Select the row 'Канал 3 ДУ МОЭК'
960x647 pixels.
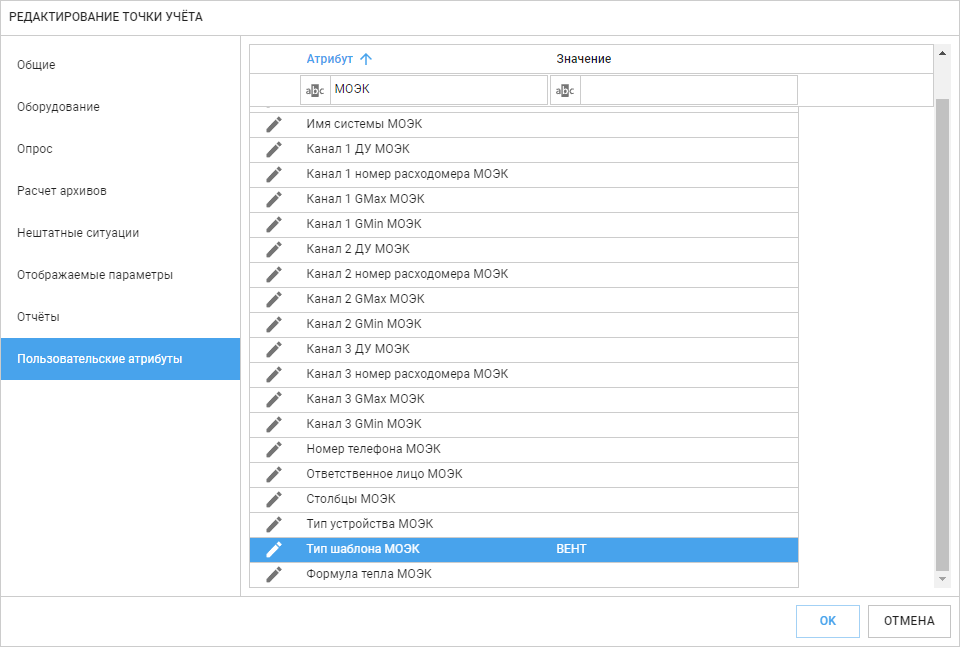click(x=524, y=350)
